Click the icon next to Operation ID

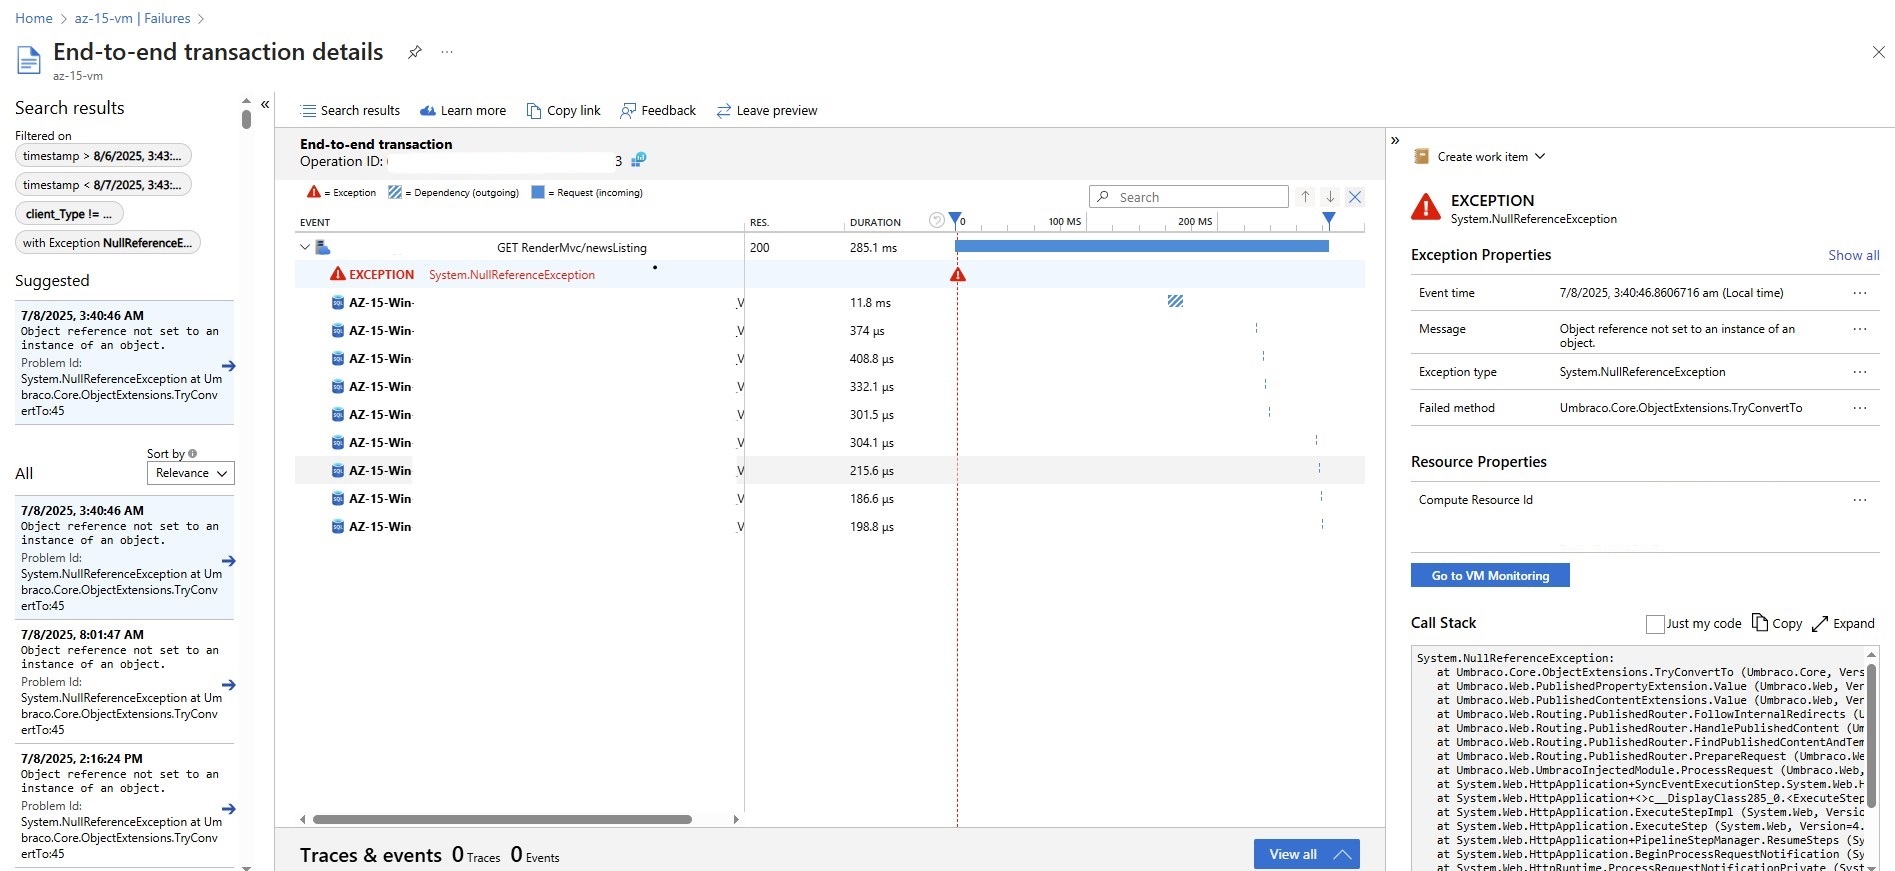tap(639, 160)
